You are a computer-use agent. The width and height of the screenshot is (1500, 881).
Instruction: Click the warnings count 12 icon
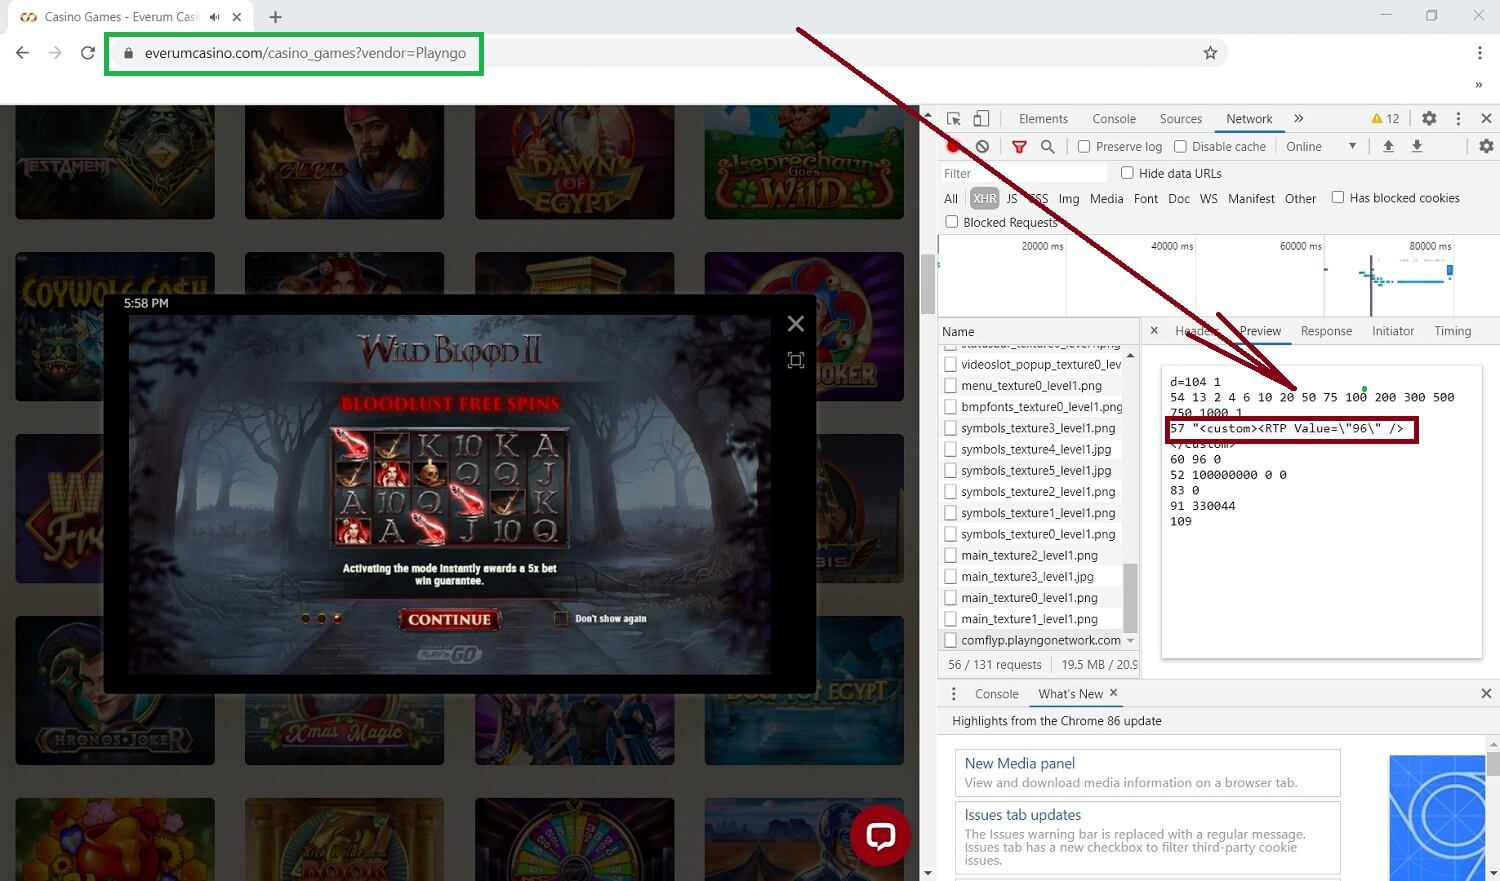(1385, 118)
